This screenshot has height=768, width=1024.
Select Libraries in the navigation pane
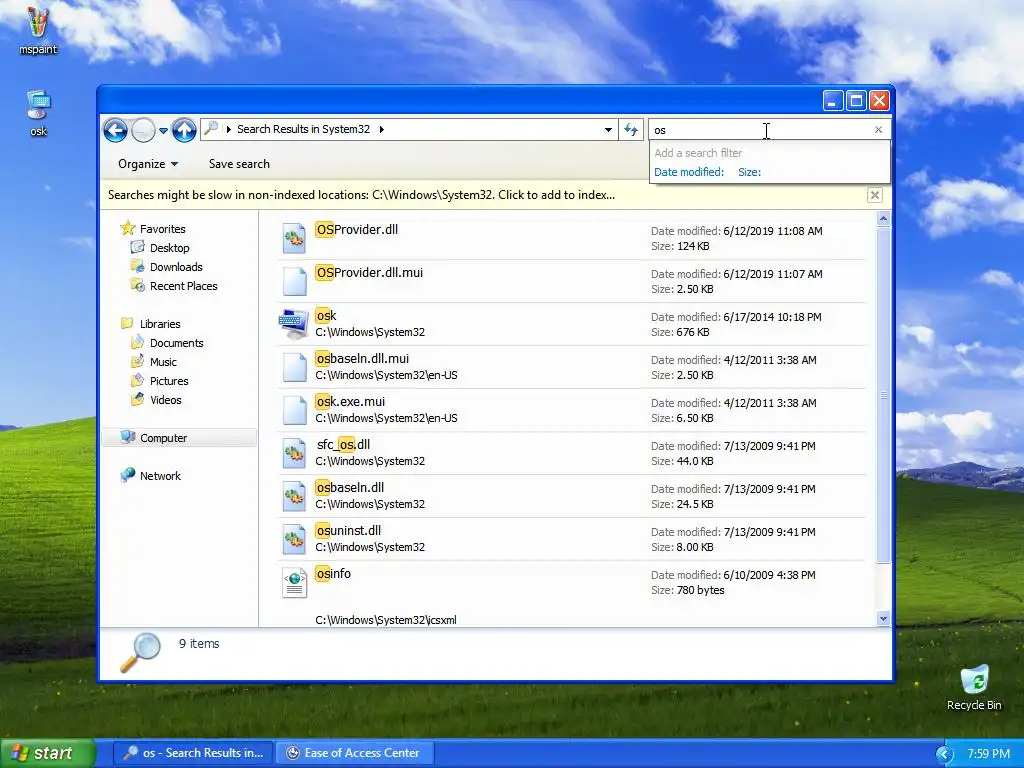click(x=160, y=324)
